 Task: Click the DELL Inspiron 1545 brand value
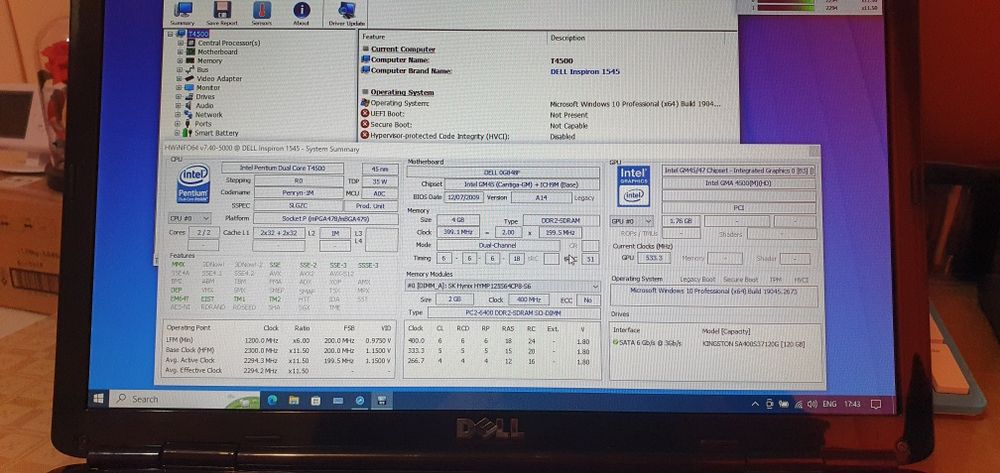(x=585, y=72)
